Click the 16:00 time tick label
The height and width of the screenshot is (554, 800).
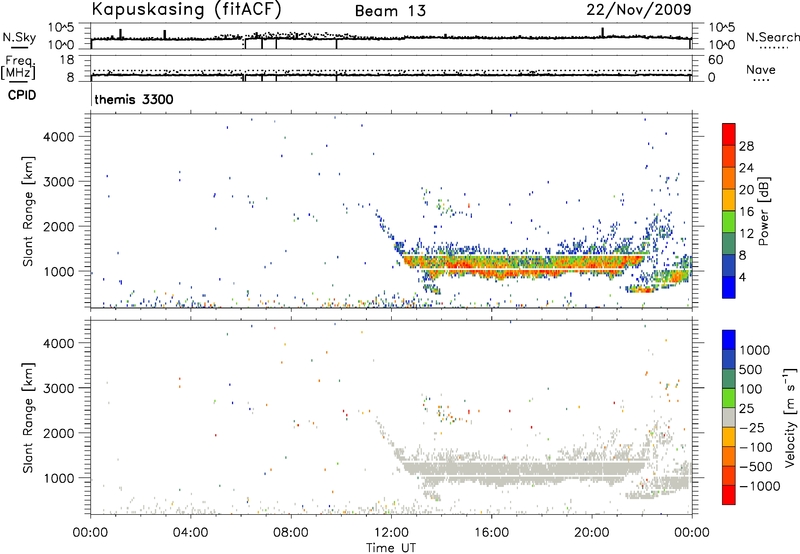coord(491,533)
